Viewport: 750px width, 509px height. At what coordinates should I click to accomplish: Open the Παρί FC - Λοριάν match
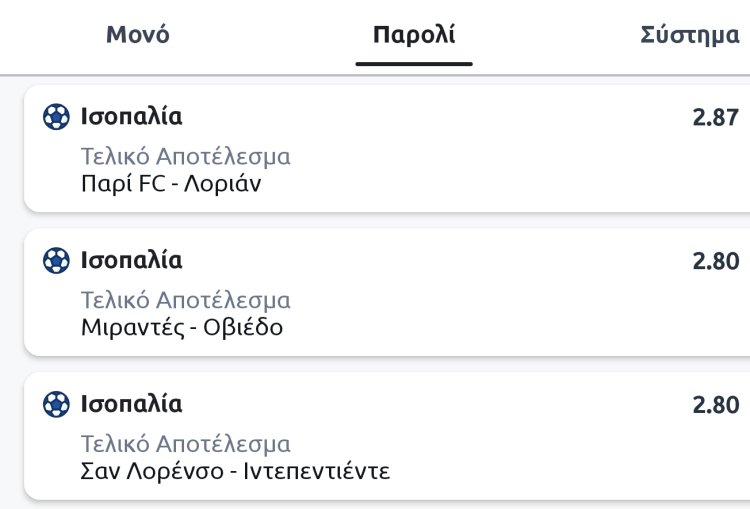172,184
